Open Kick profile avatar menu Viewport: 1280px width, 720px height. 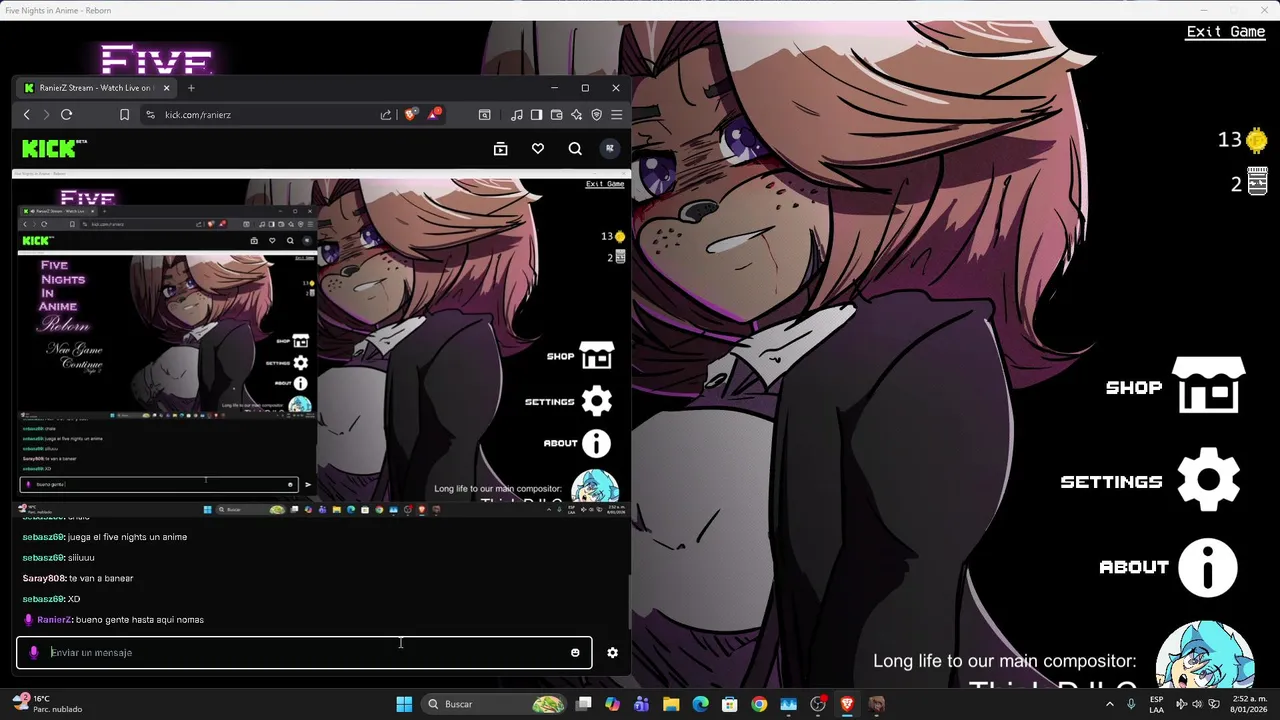tap(609, 148)
